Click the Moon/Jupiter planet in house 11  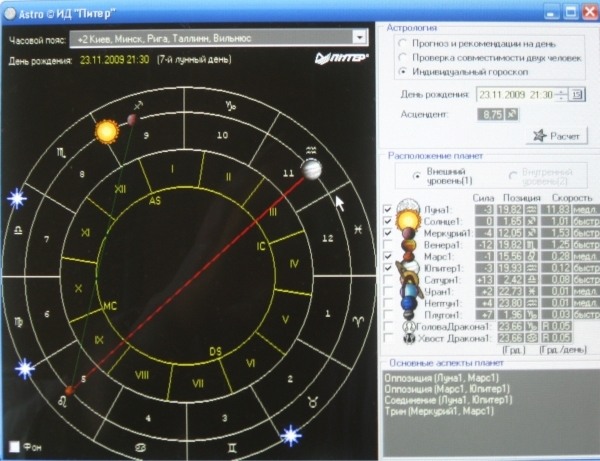[311, 169]
